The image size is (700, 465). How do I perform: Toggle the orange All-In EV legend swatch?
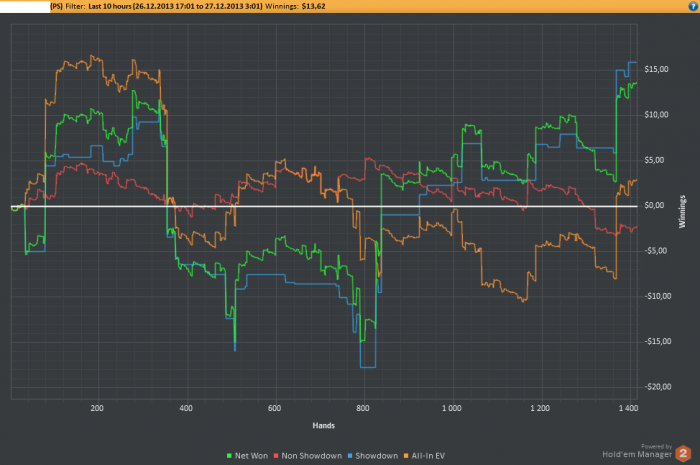(406, 456)
